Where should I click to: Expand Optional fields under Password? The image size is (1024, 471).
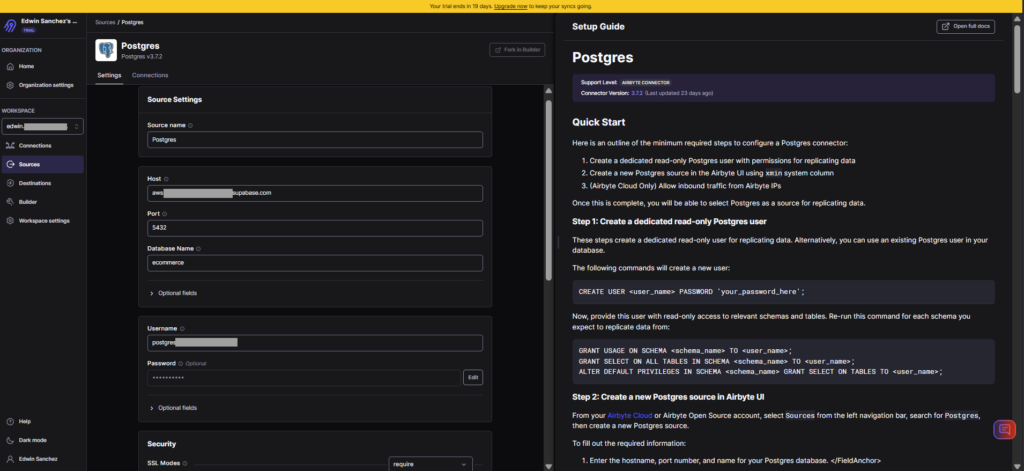coord(173,408)
